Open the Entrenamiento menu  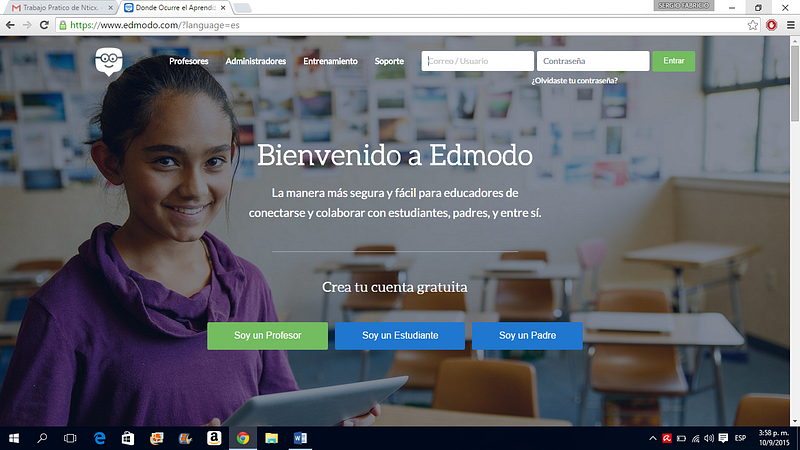coord(330,61)
